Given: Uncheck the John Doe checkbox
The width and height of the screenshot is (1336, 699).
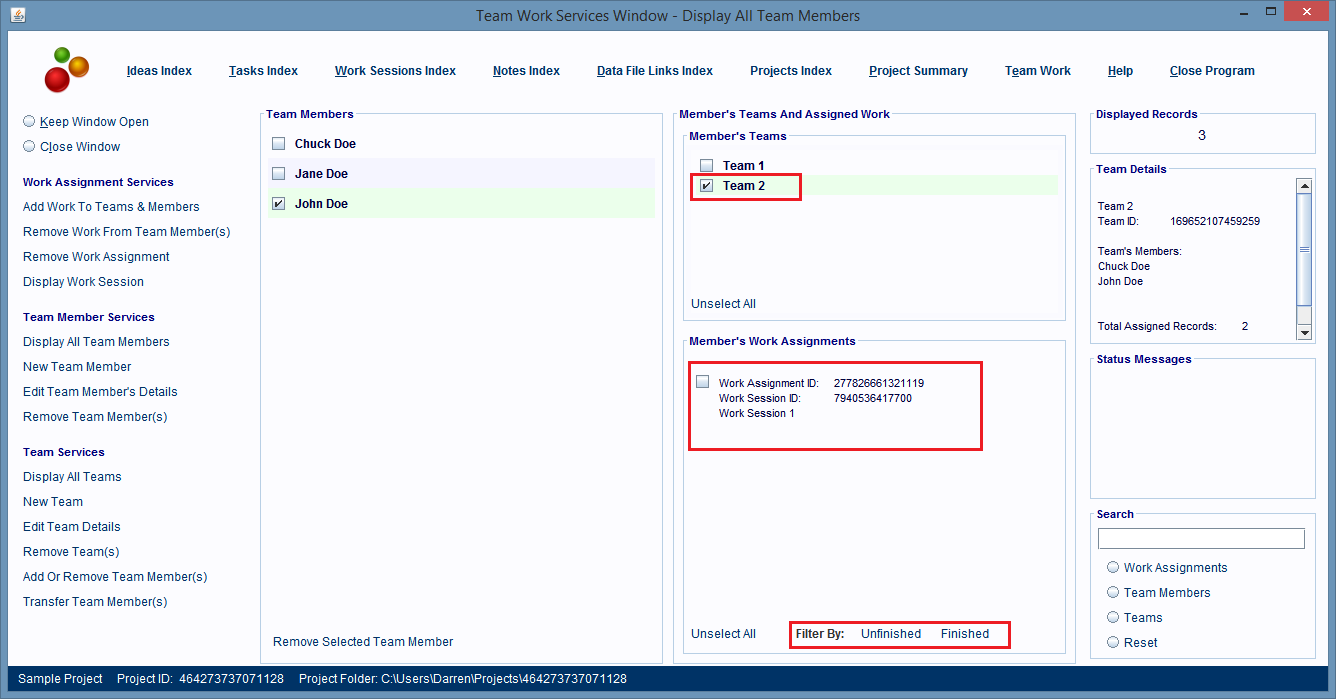Looking at the screenshot, I should [x=279, y=204].
